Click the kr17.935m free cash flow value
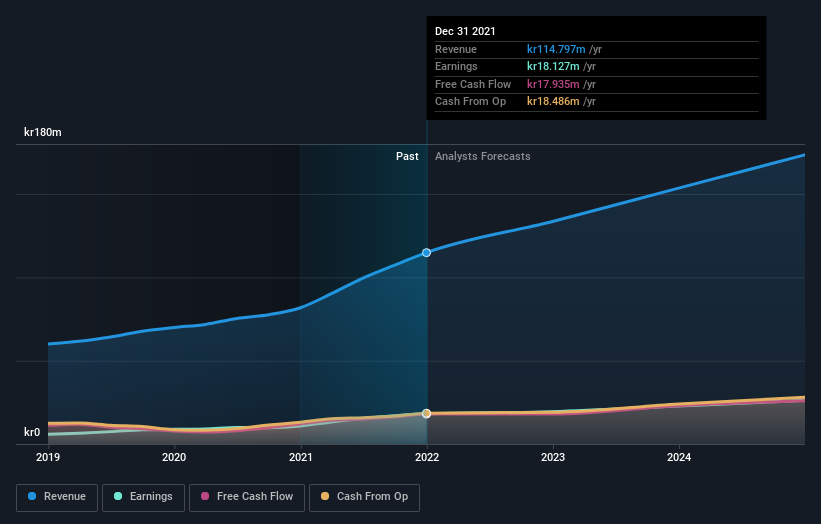 click(553, 84)
